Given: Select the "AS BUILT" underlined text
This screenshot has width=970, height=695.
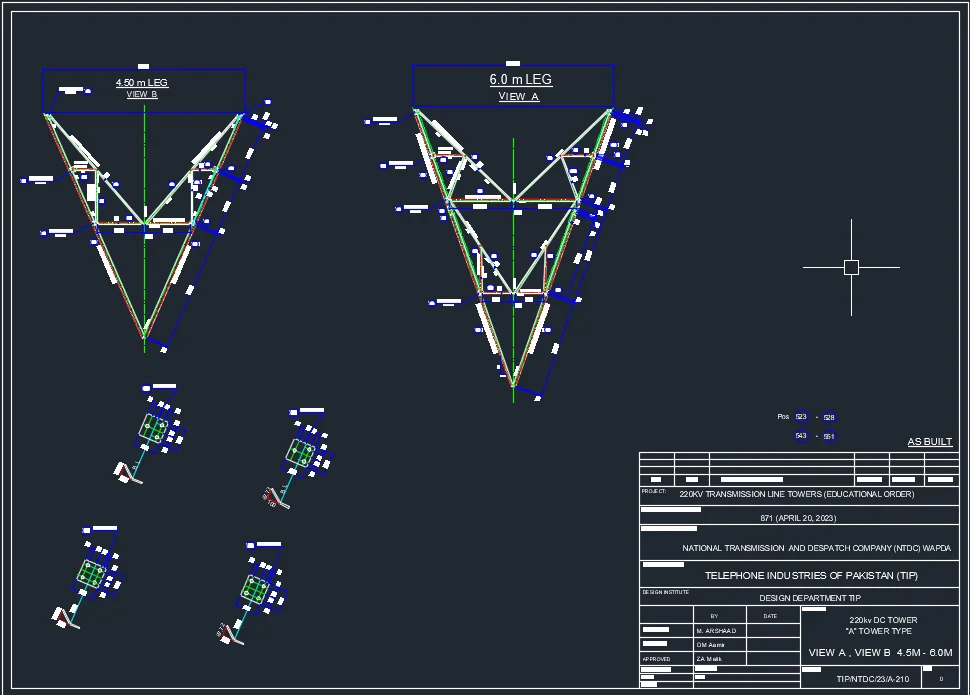Looking at the screenshot, I should coord(930,442).
